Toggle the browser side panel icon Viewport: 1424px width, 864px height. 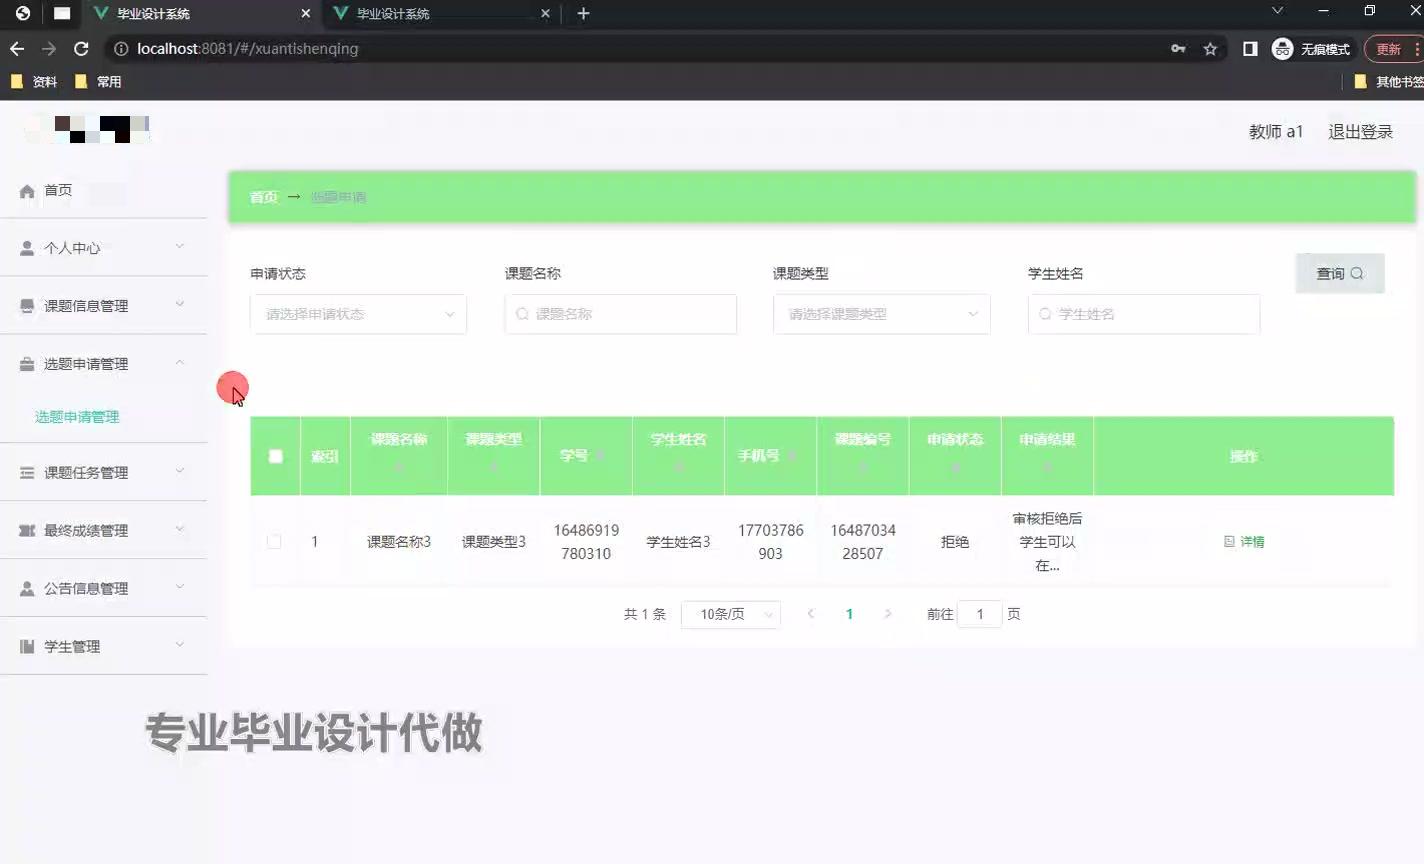click(x=1250, y=48)
